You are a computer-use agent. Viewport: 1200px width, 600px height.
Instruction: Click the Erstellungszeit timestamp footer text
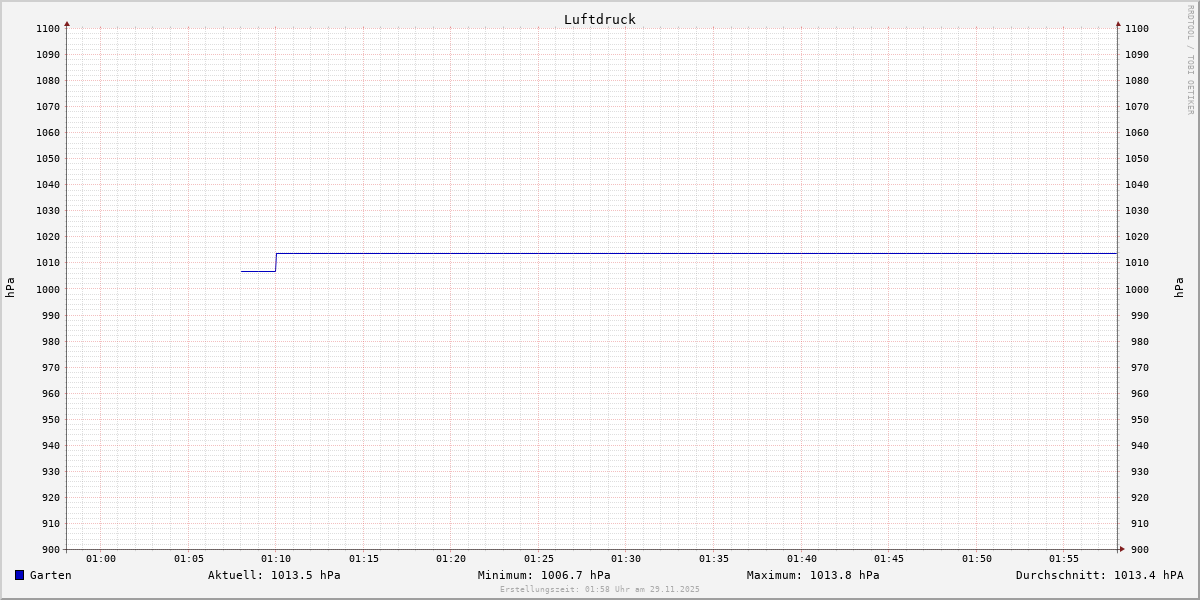pyautogui.click(x=600, y=589)
